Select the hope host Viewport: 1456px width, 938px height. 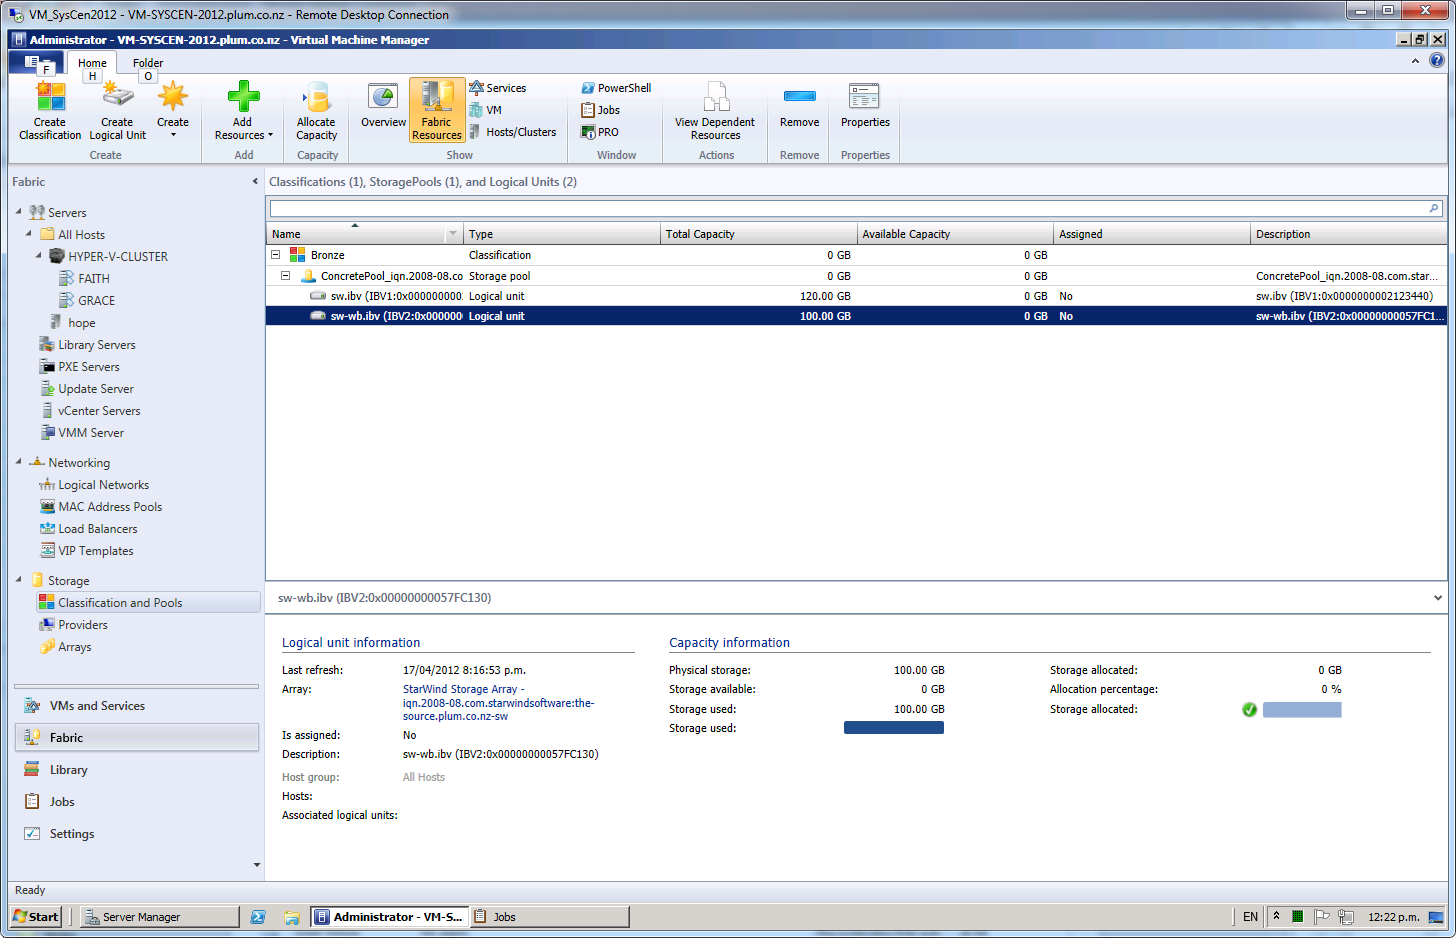tap(82, 323)
